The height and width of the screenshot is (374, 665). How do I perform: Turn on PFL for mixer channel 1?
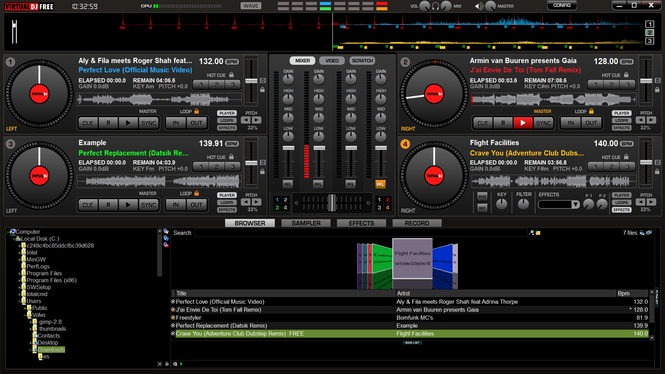(288, 184)
